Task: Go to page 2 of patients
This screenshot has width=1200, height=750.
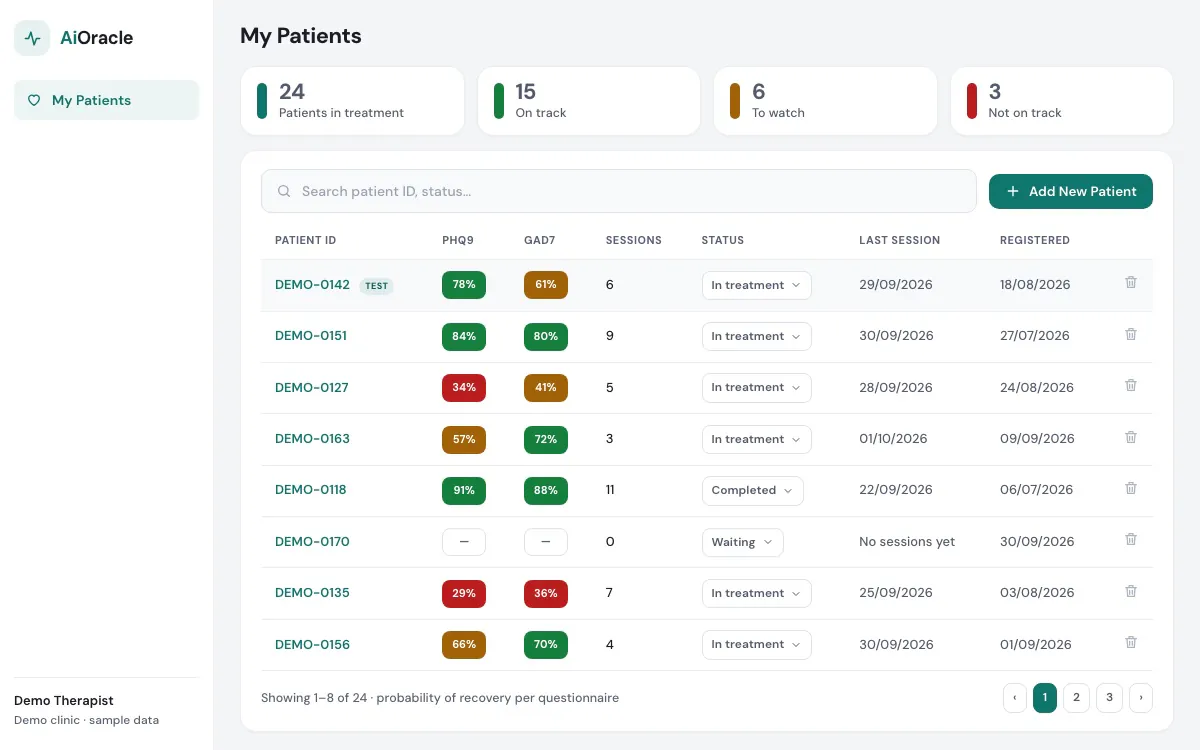Action: tap(1076, 698)
